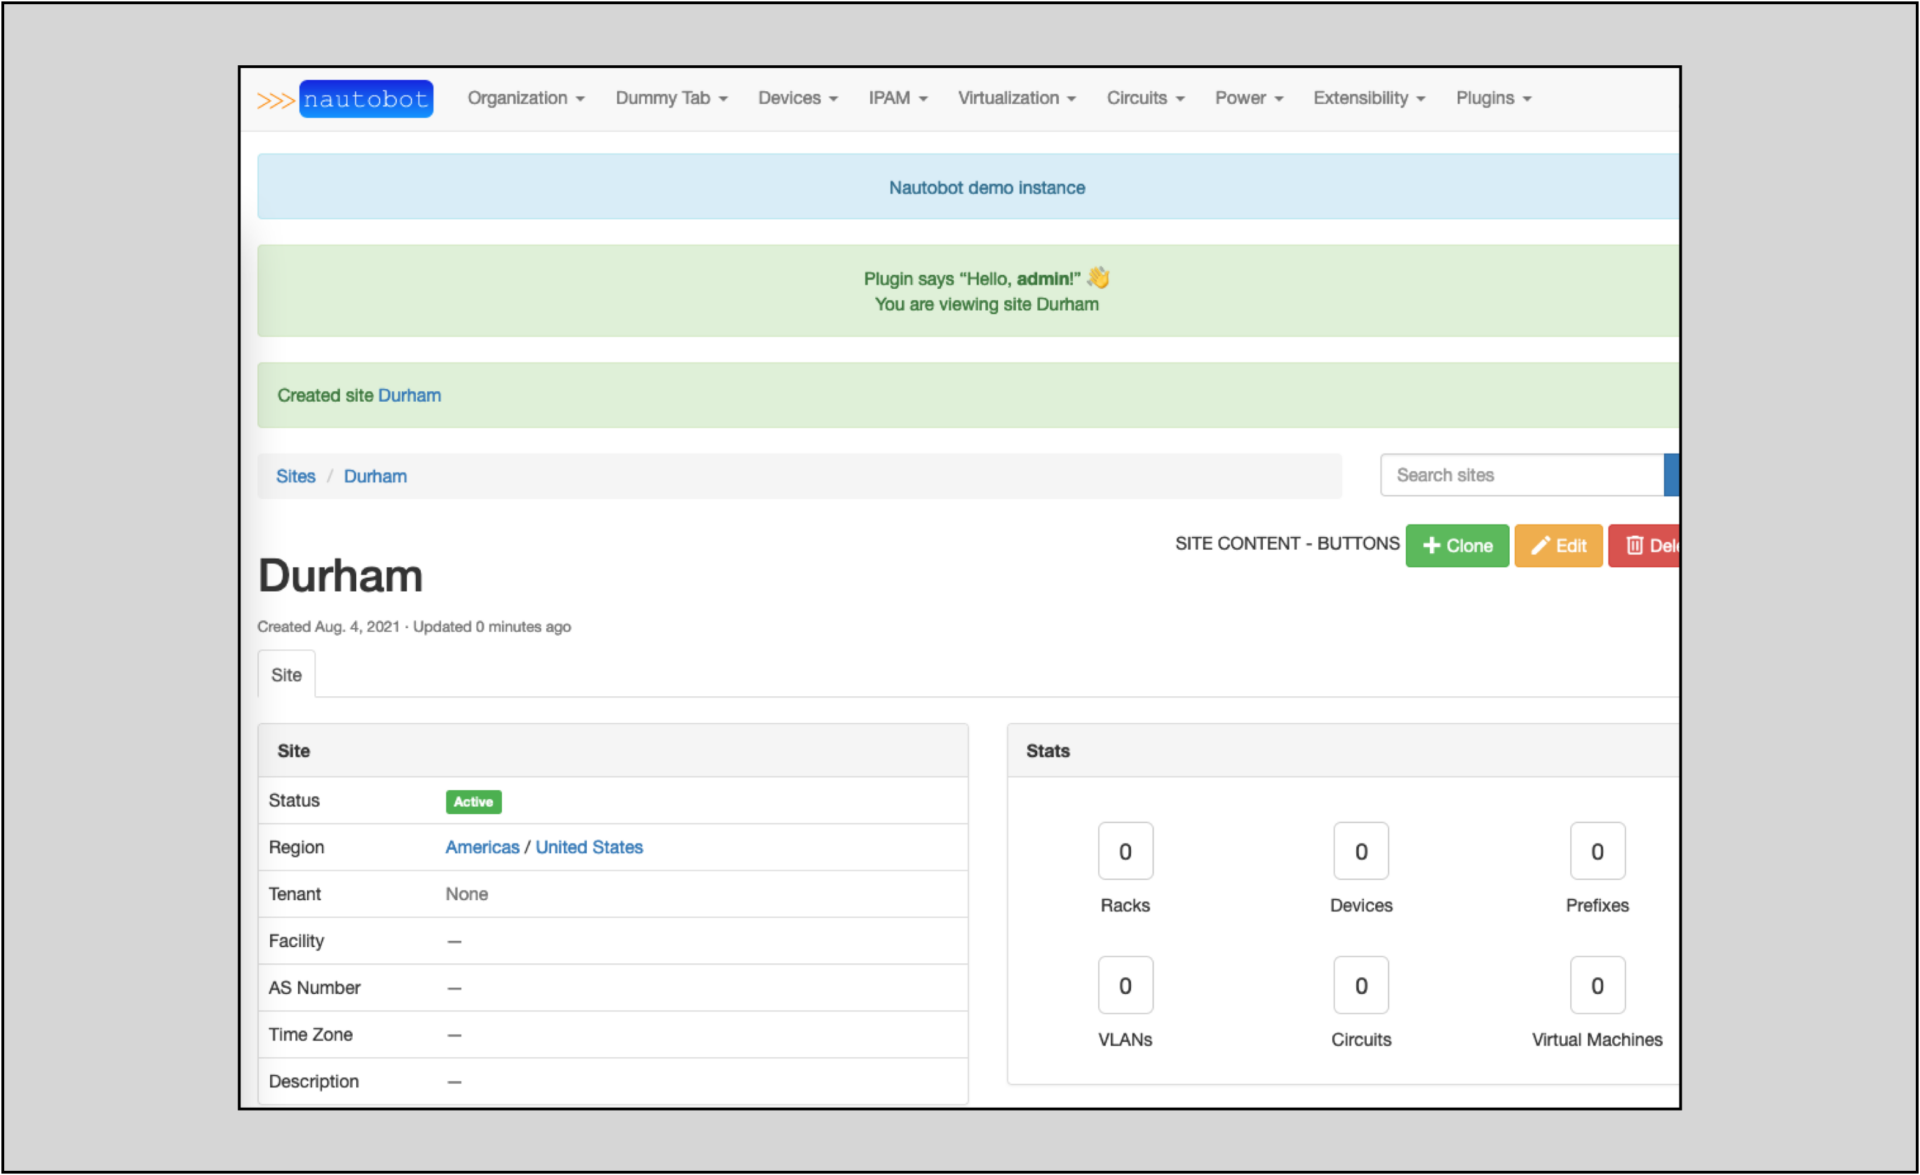The width and height of the screenshot is (1920, 1175).
Task: Open the Plugins dropdown menu
Action: 1492,98
